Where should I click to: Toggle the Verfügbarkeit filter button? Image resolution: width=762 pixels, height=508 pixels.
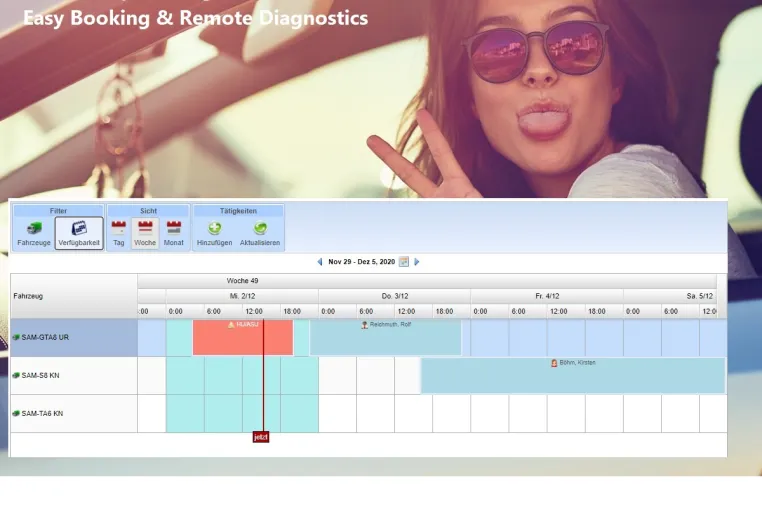pos(79,233)
